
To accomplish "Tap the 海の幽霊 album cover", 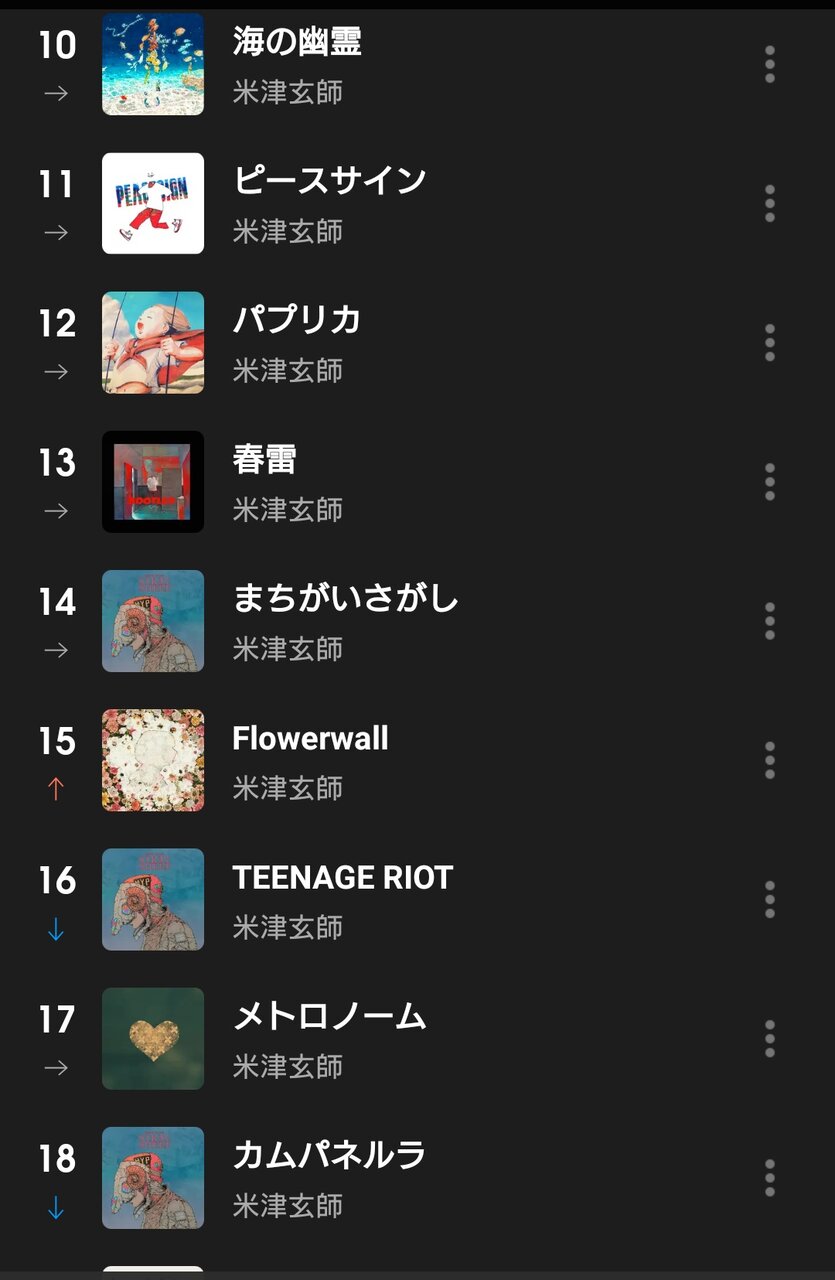I will pos(153,64).
